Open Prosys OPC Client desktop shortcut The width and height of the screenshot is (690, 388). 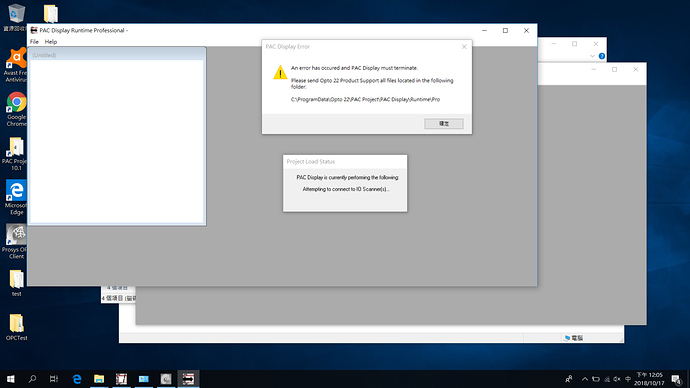click(16, 242)
